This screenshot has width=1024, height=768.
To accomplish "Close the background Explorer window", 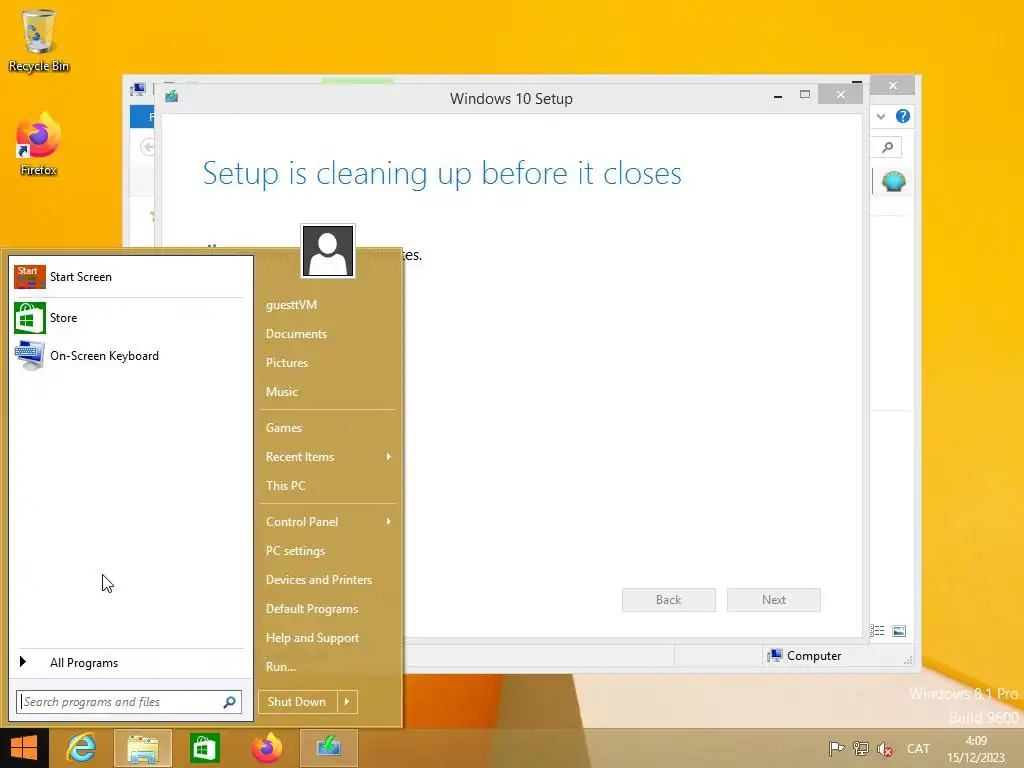I will [x=893, y=86].
